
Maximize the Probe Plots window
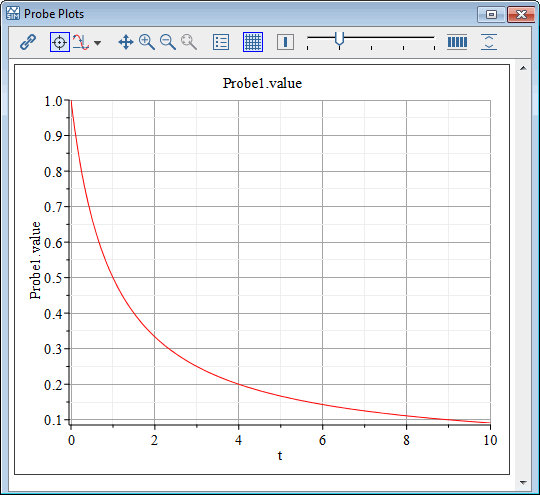[x=491, y=15]
